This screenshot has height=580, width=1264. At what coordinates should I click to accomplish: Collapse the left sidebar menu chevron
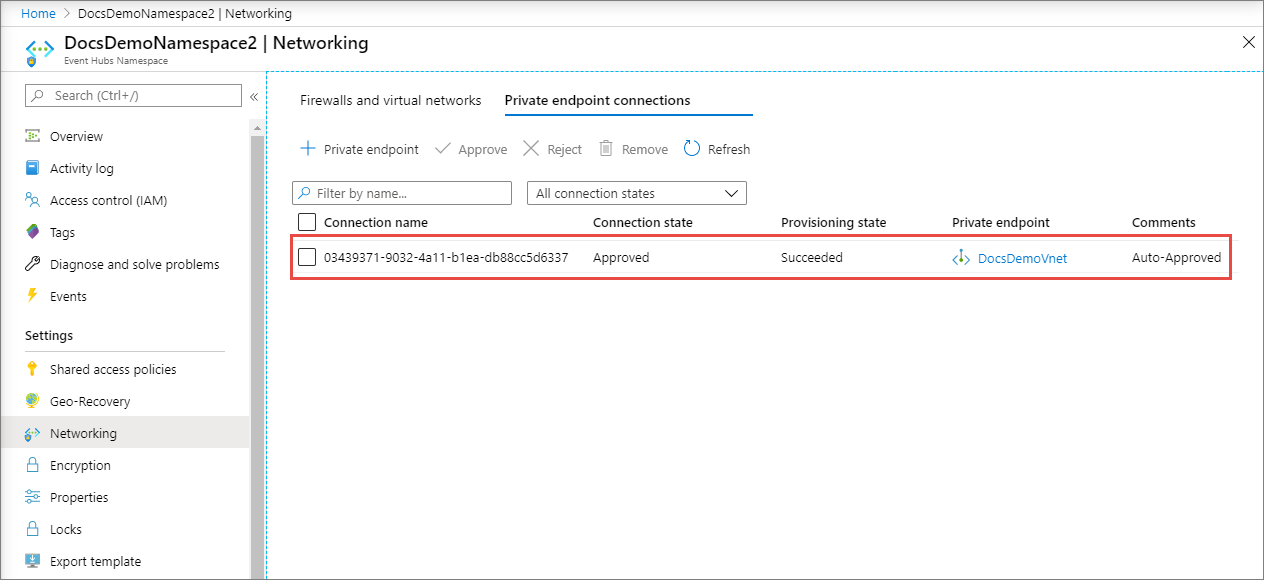click(x=254, y=96)
